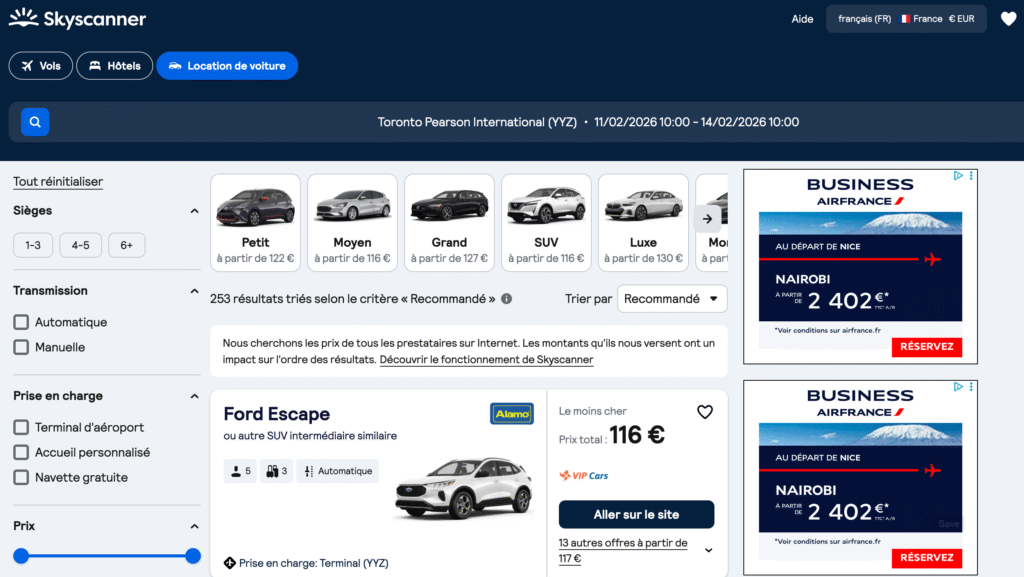This screenshot has height=577, width=1024.
Task: Click the minimum price slider handle
Action: coord(22,556)
